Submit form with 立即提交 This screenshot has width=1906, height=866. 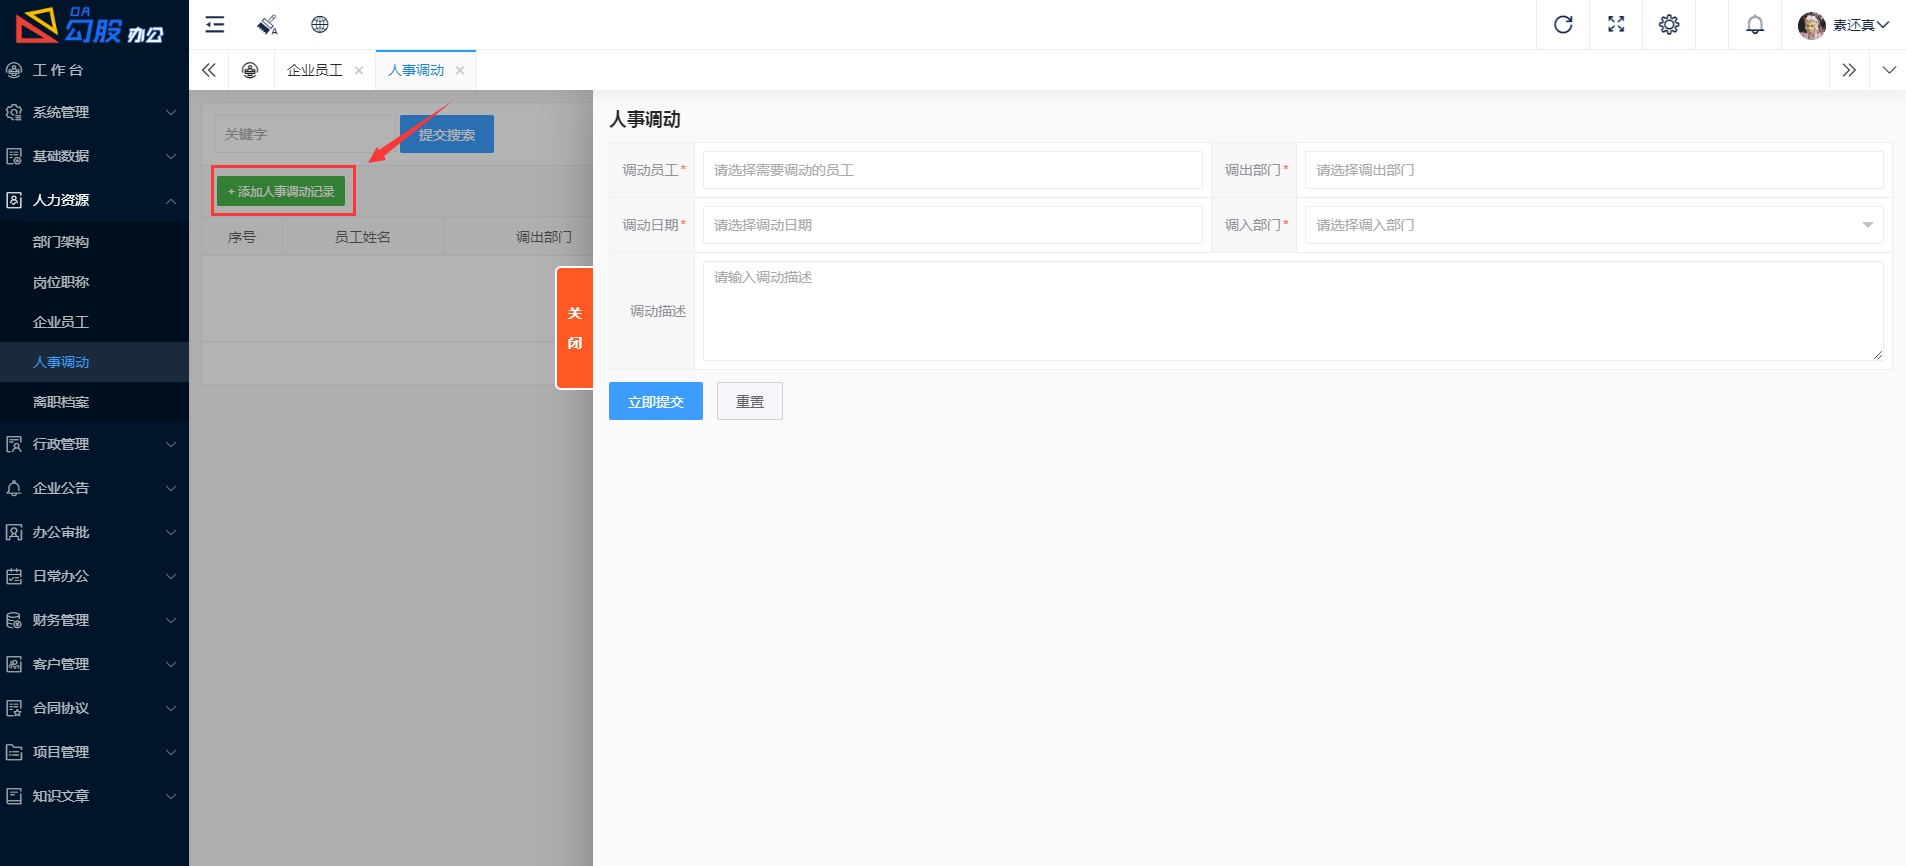(x=656, y=401)
